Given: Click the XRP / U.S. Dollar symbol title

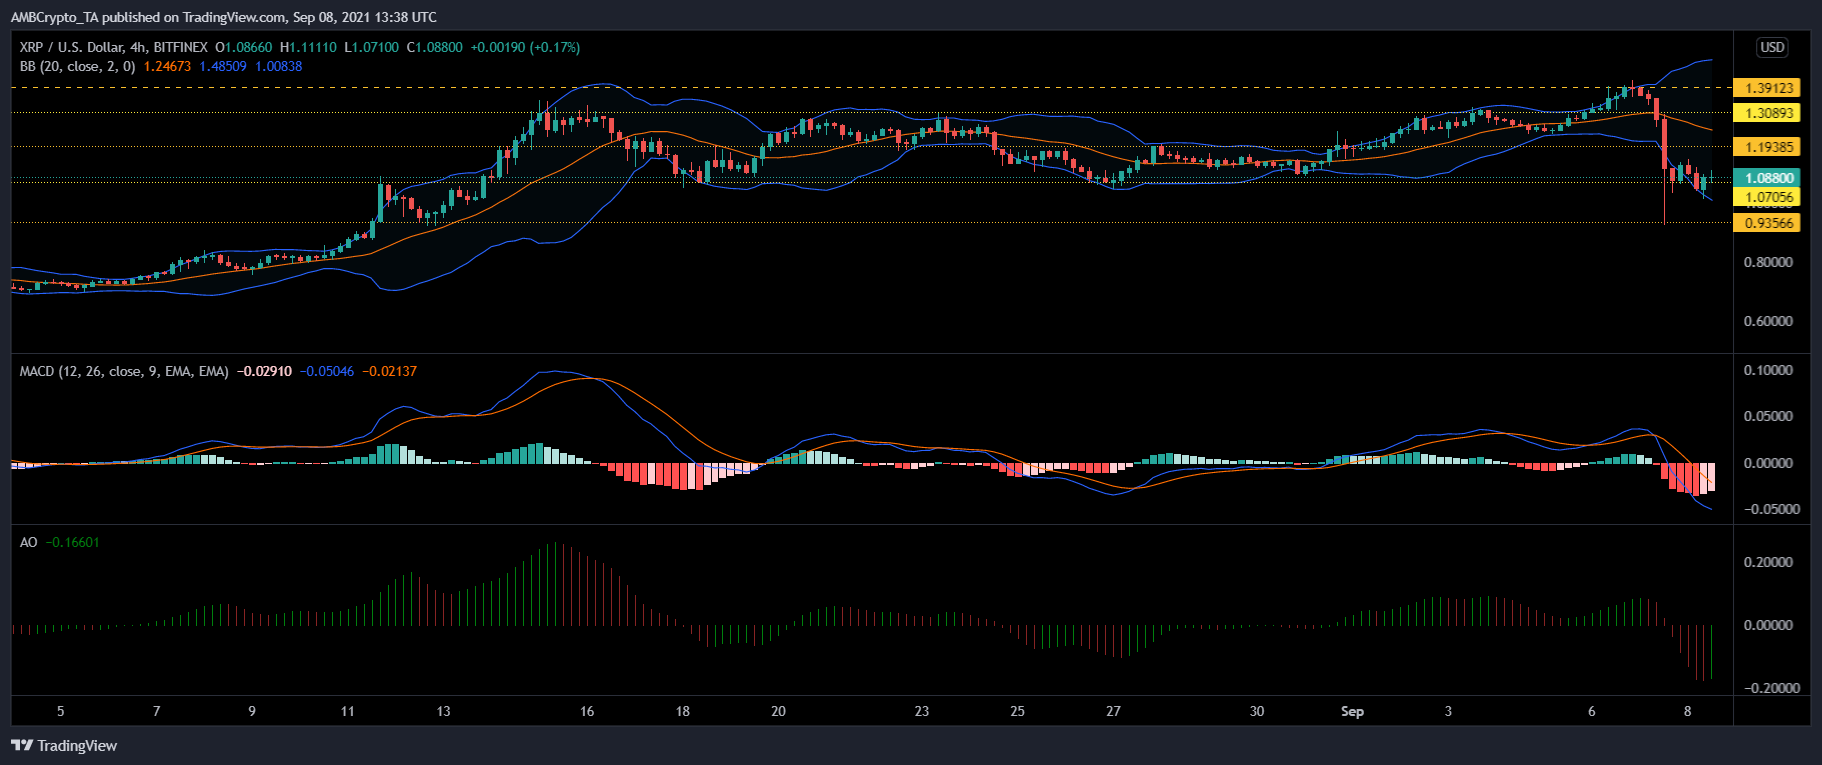Looking at the screenshot, I should tap(114, 47).
